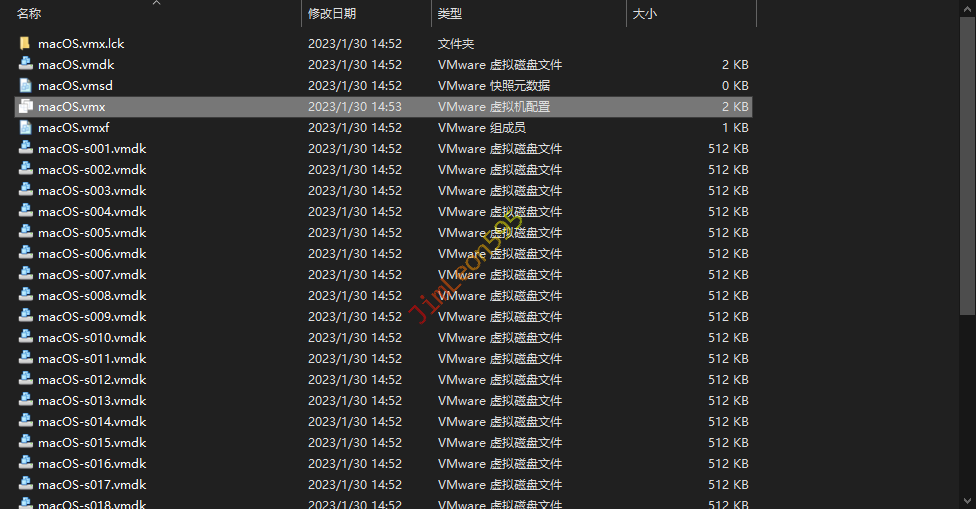This screenshot has height=509, width=976.
Task: Sort by the 名称 column header
Action: point(29,14)
